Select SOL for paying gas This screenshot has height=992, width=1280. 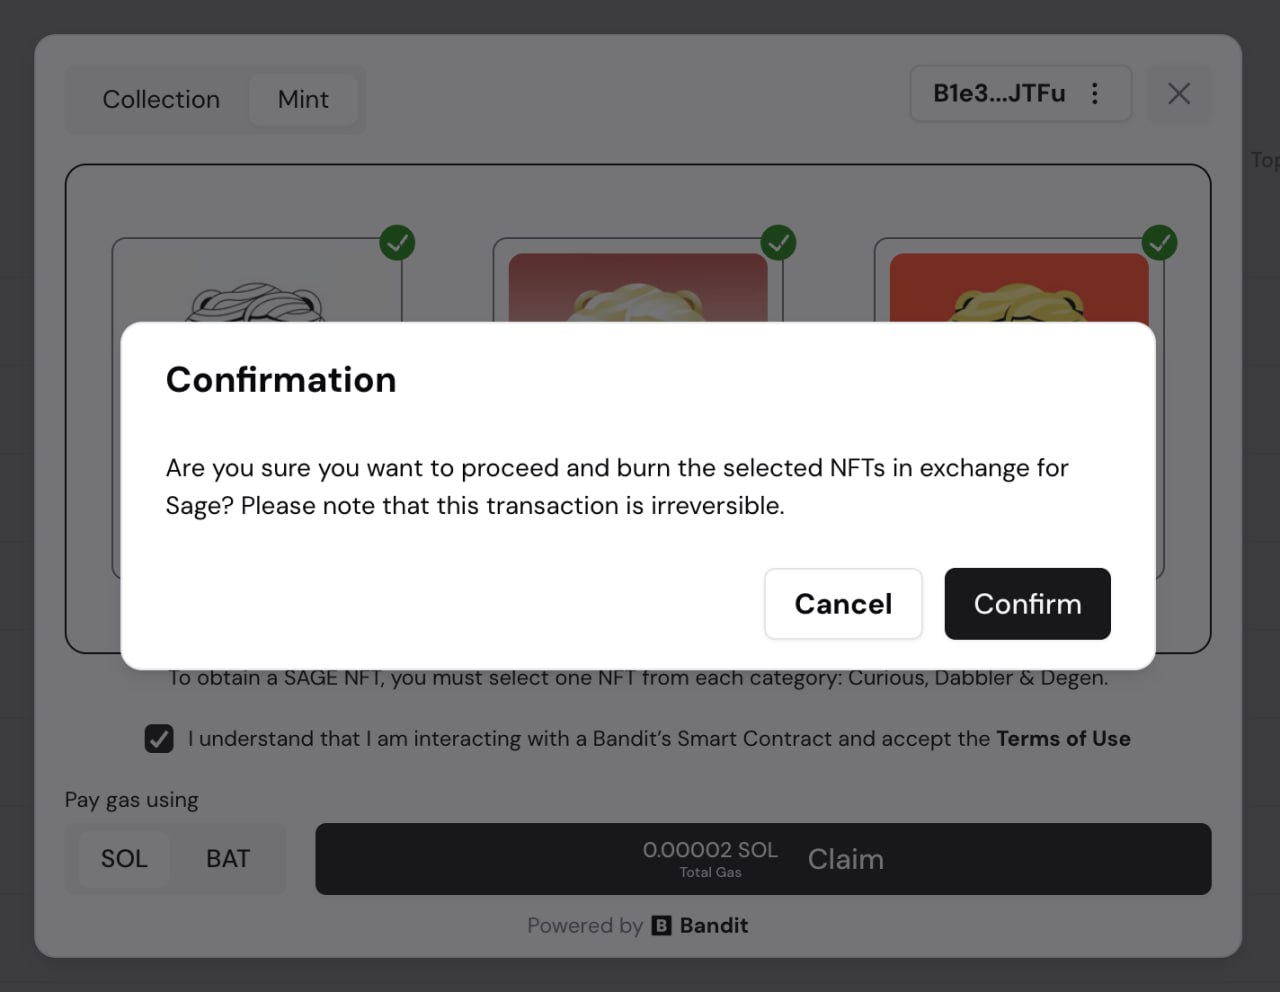(124, 858)
